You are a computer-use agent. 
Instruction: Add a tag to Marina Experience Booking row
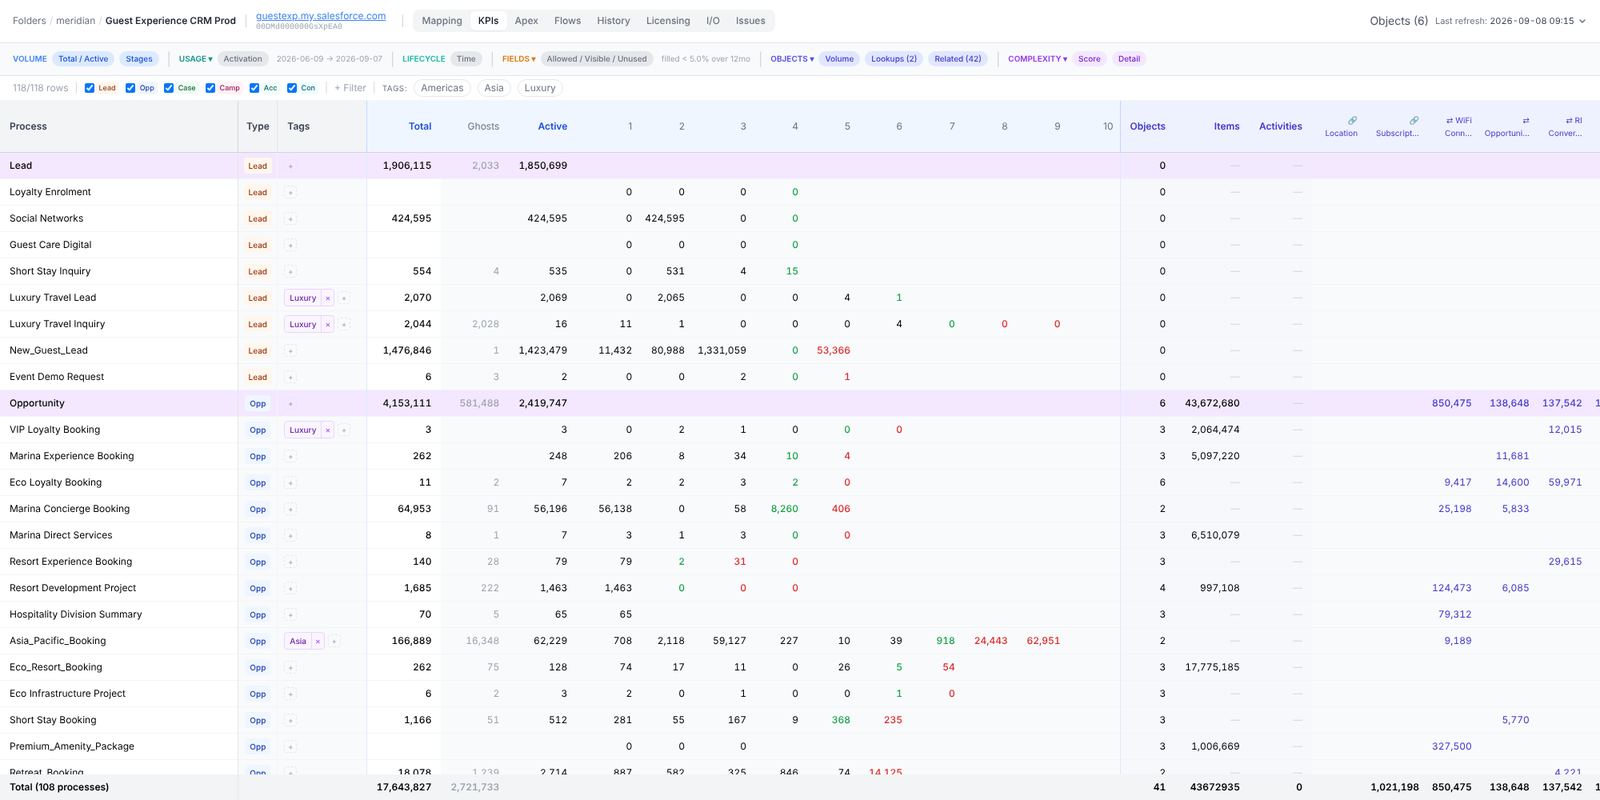tap(290, 456)
